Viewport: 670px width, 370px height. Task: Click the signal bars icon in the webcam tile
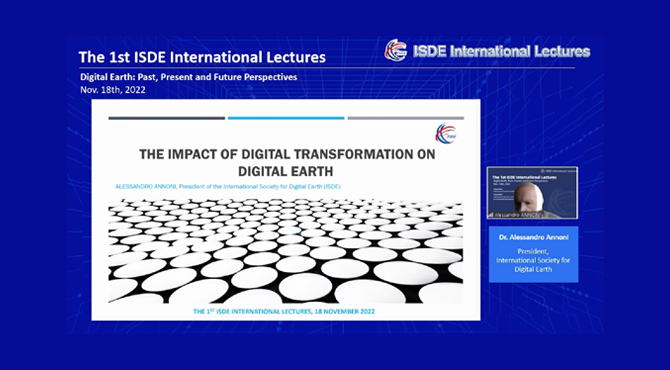click(491, 215)
